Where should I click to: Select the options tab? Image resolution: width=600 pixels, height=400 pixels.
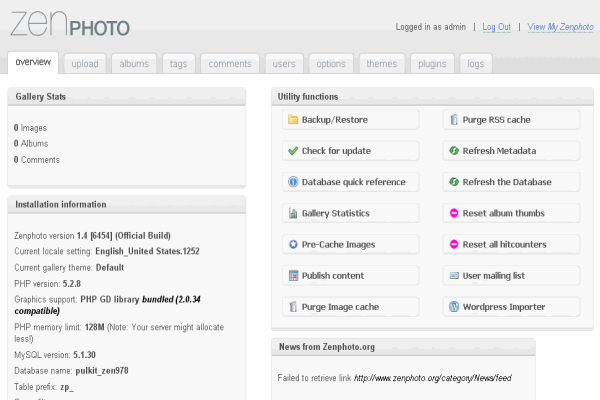[x=331, y=64]
